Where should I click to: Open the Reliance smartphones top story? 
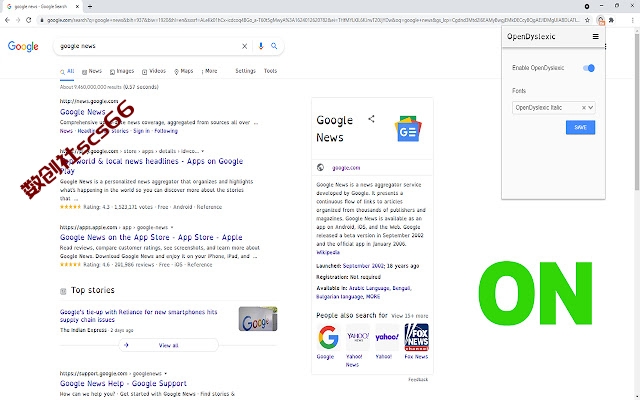(139, 316)
